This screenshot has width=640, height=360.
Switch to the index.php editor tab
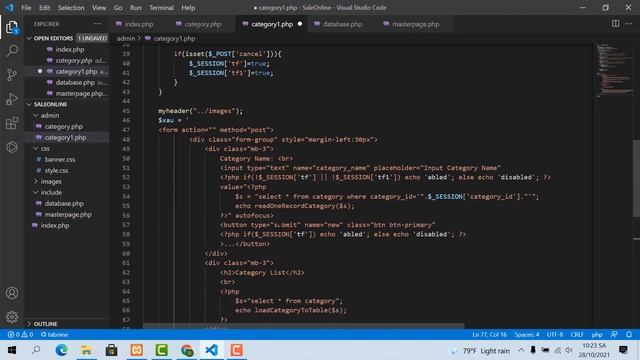[x=135, y=24]
